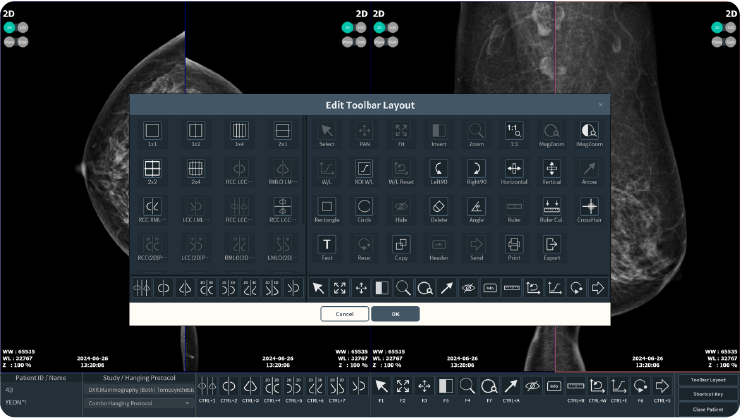Select the Angle measurement tool
This screenshot has height=419, width=741.
[477, 207]
